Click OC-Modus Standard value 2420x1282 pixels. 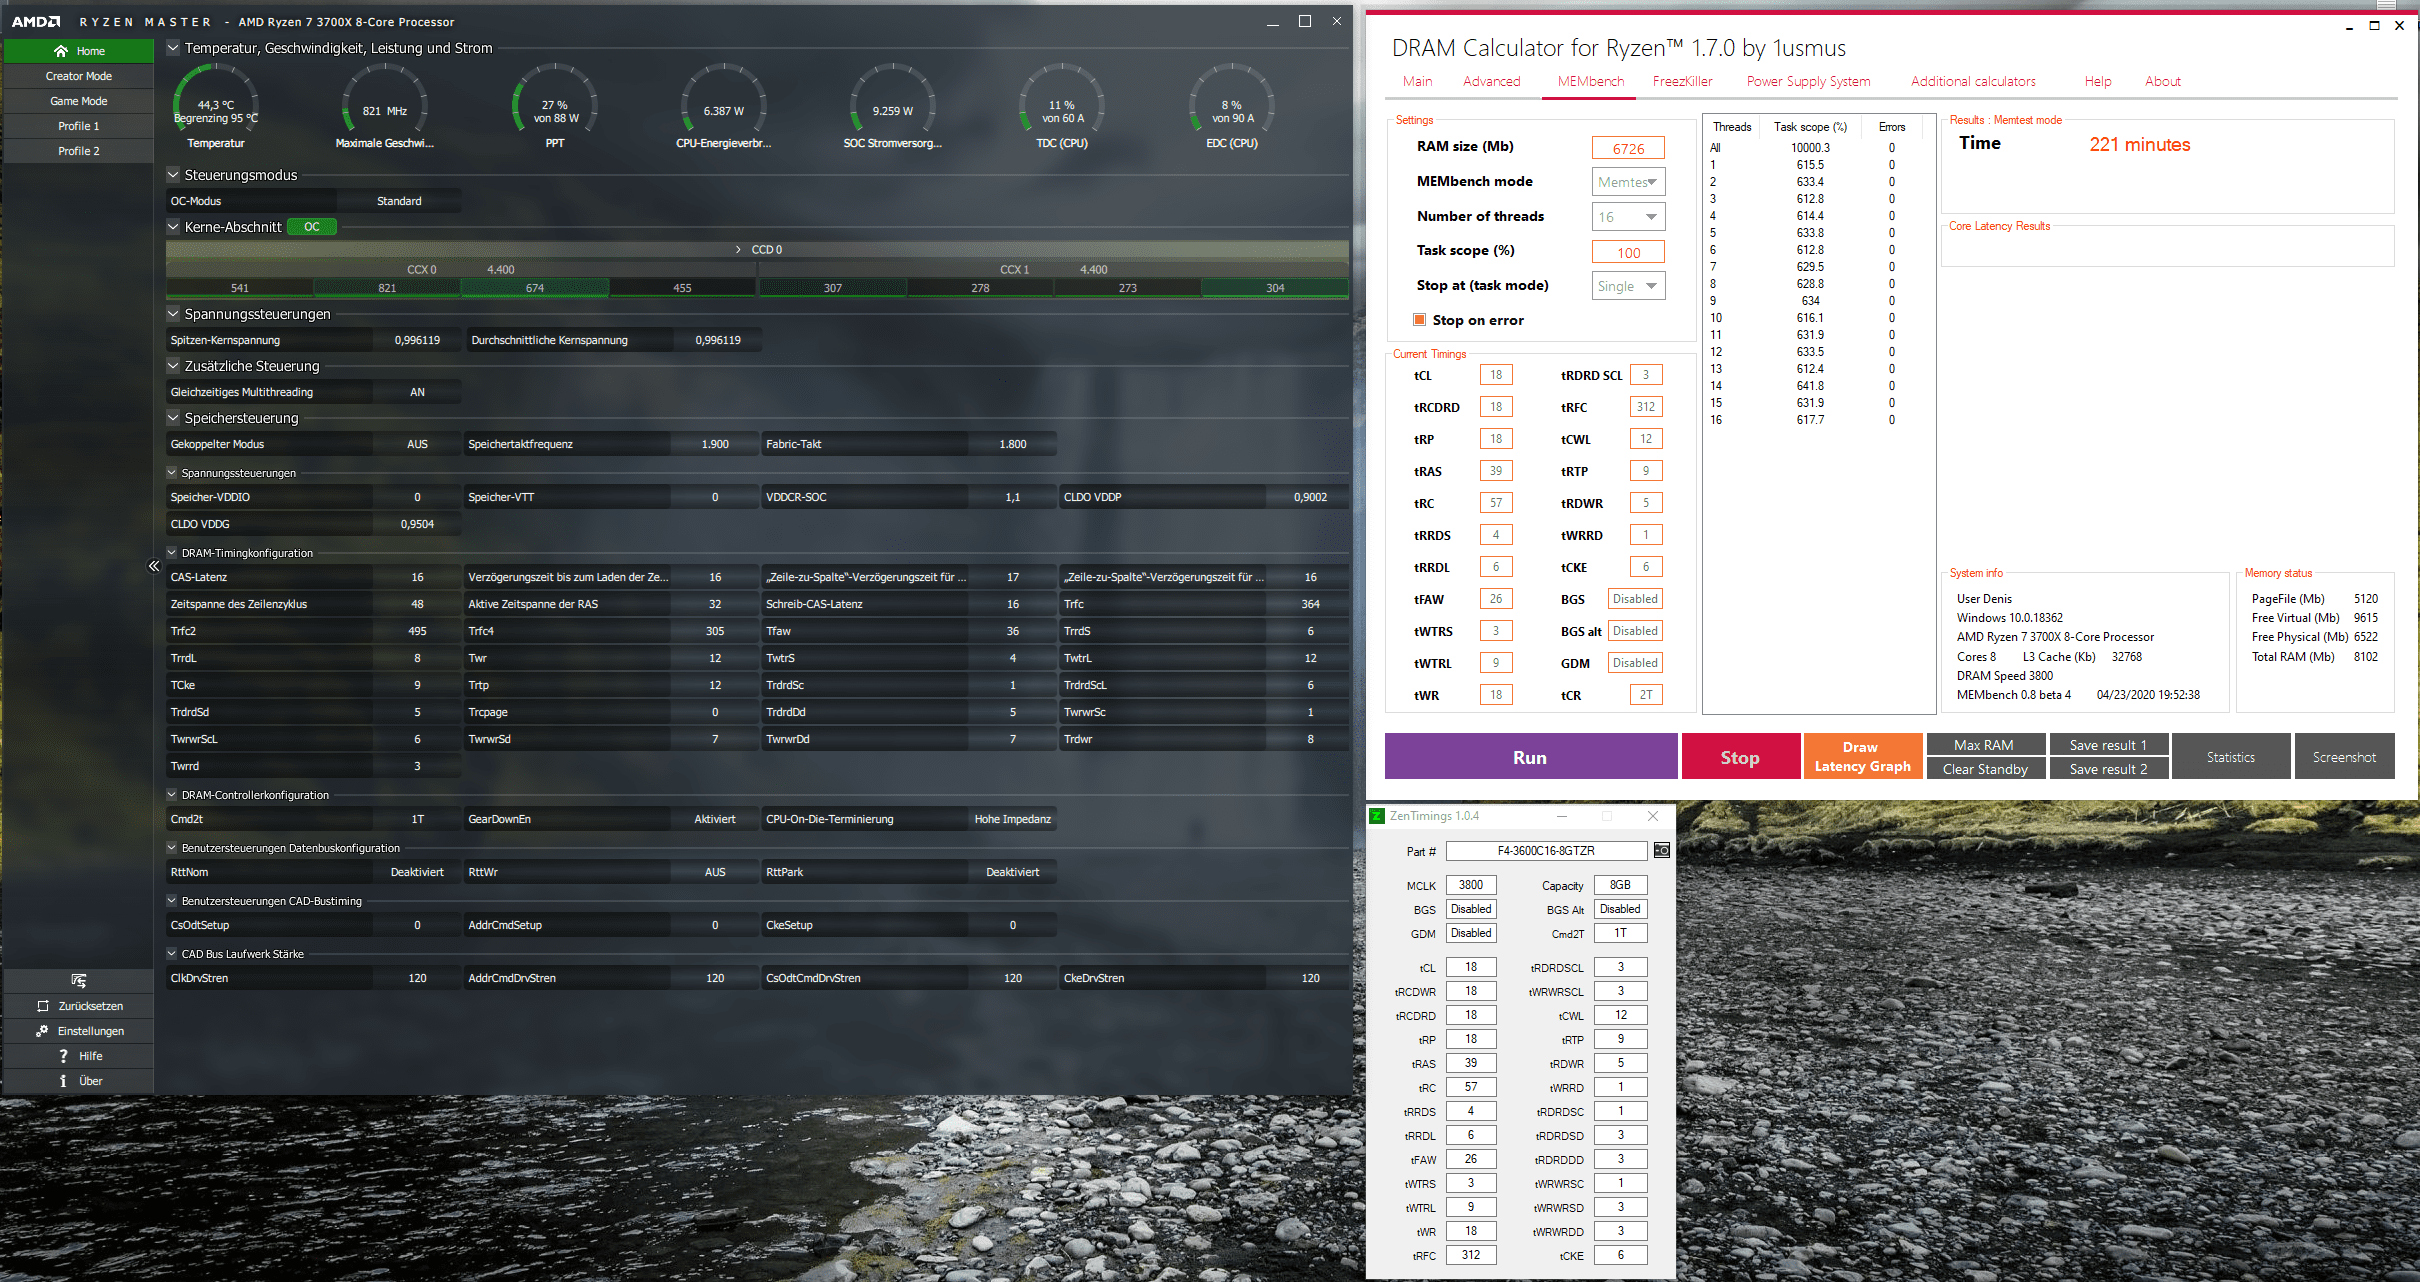pyautogui.click(x=399, y=201)
